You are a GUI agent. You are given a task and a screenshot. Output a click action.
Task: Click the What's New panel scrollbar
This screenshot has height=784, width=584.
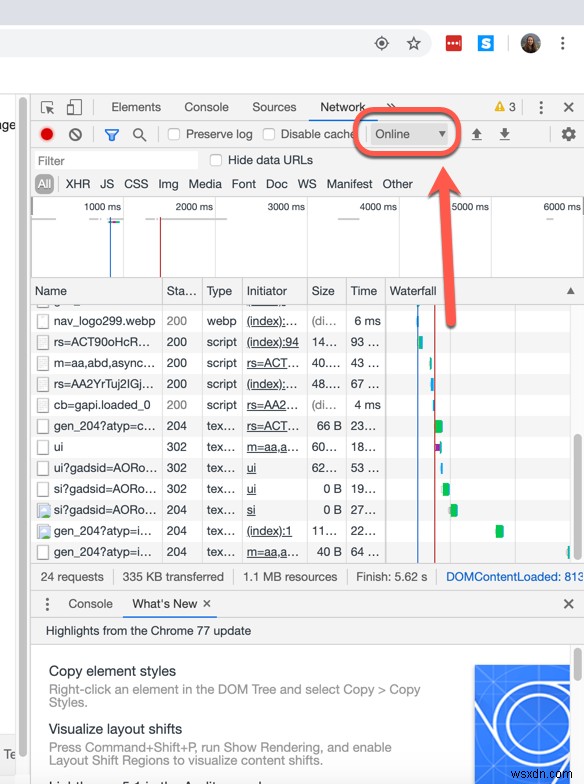tap(578, 664)
